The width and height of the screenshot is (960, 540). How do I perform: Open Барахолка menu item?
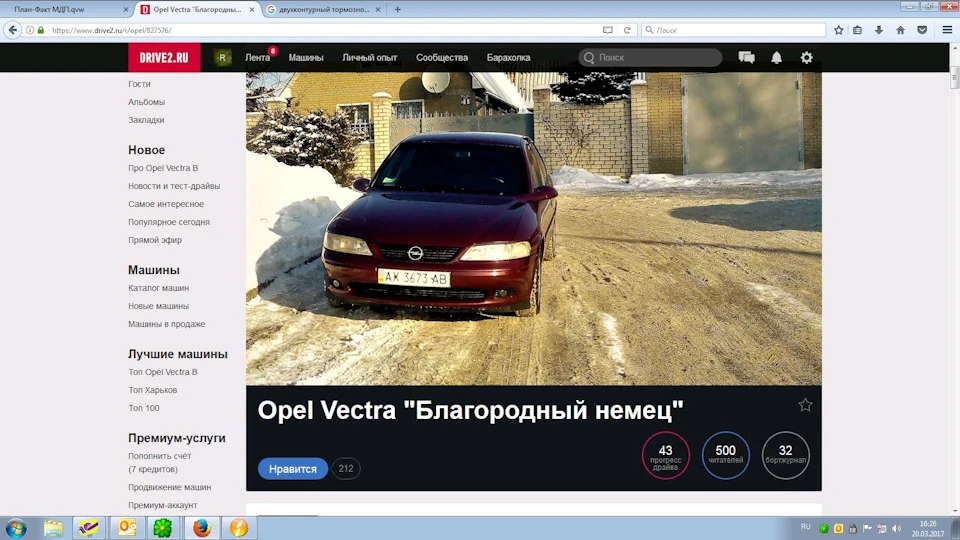[508, 58]
